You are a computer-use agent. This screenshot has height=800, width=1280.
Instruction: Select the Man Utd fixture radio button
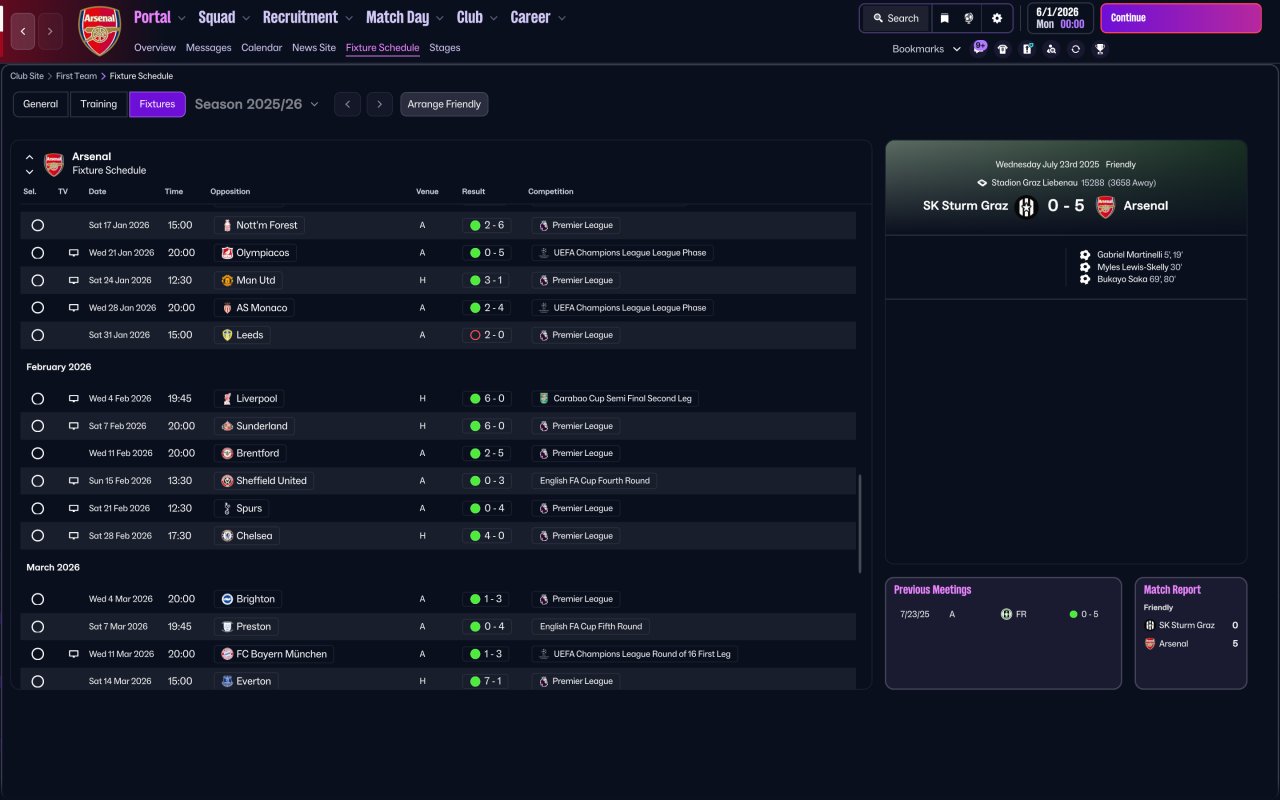point(37,281)
